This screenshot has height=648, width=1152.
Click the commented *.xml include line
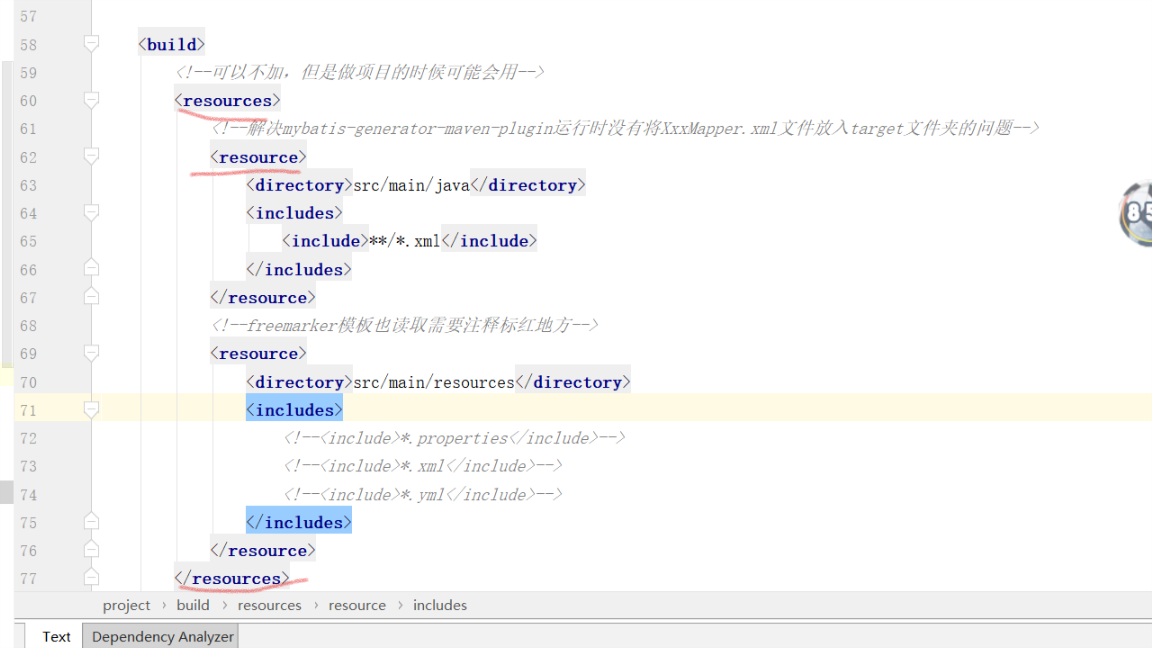[x=422, y=466]
